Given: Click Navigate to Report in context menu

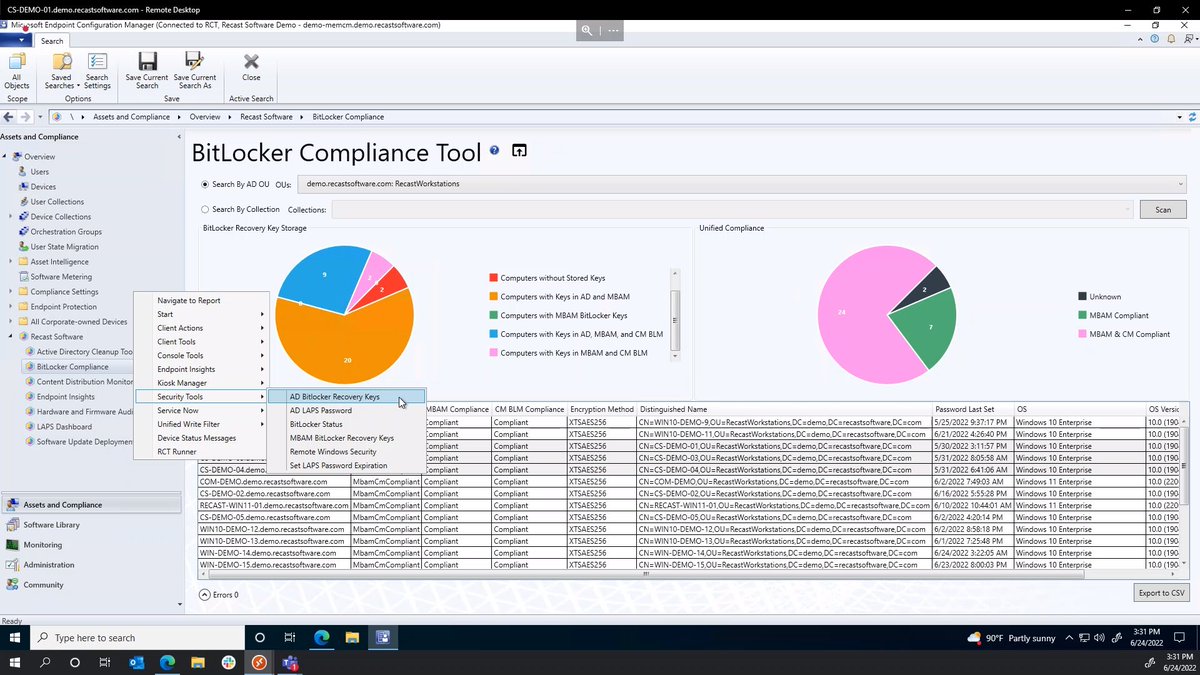Looking at the screenshot, I should [x=201, y=300].
